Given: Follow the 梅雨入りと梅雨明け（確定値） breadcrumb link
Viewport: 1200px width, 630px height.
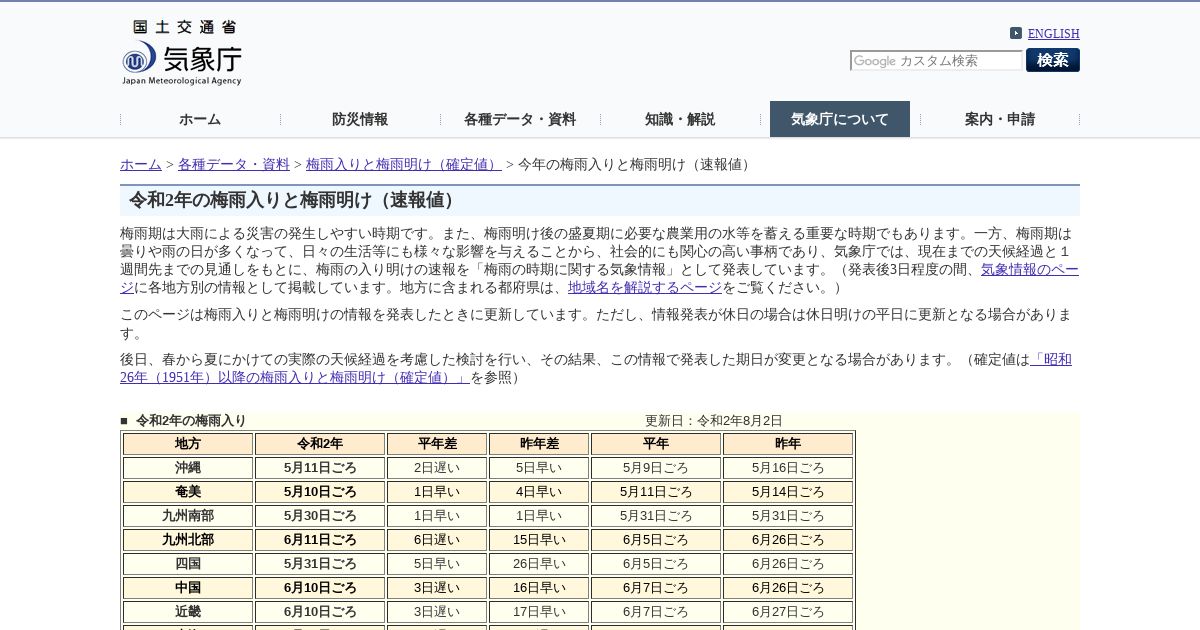Looking at the screenshot, I should pyautogui.click(x=404, y=164).
